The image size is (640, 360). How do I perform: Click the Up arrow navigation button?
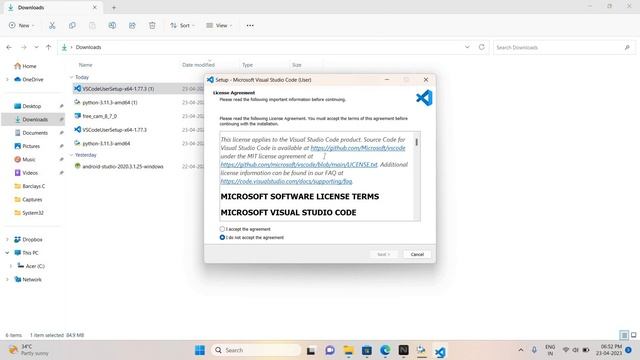click(x=49, y=47)
